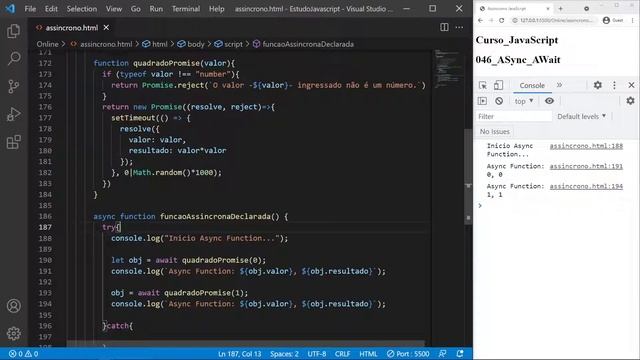Click HTML language mode selector
The image size is (640, 360).
pos(368,354)
